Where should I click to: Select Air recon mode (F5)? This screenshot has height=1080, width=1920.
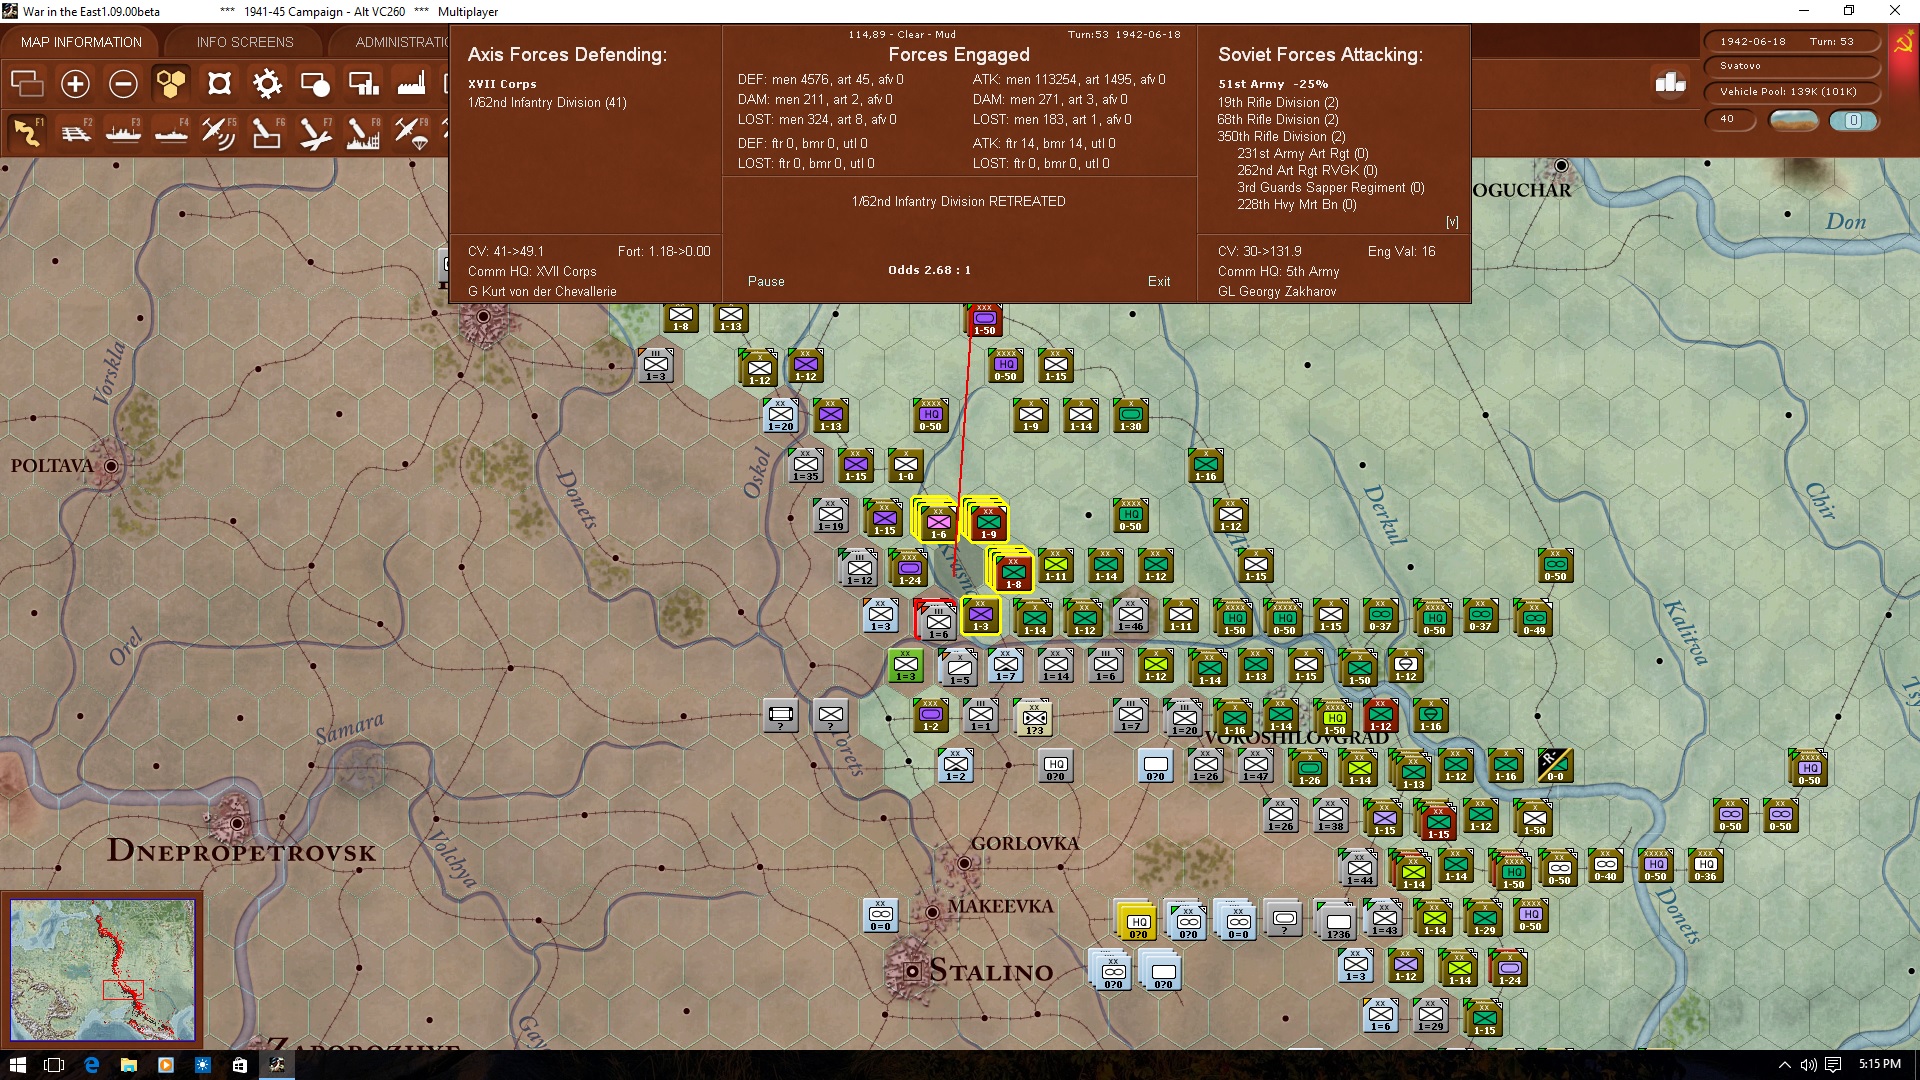(219, 132)
